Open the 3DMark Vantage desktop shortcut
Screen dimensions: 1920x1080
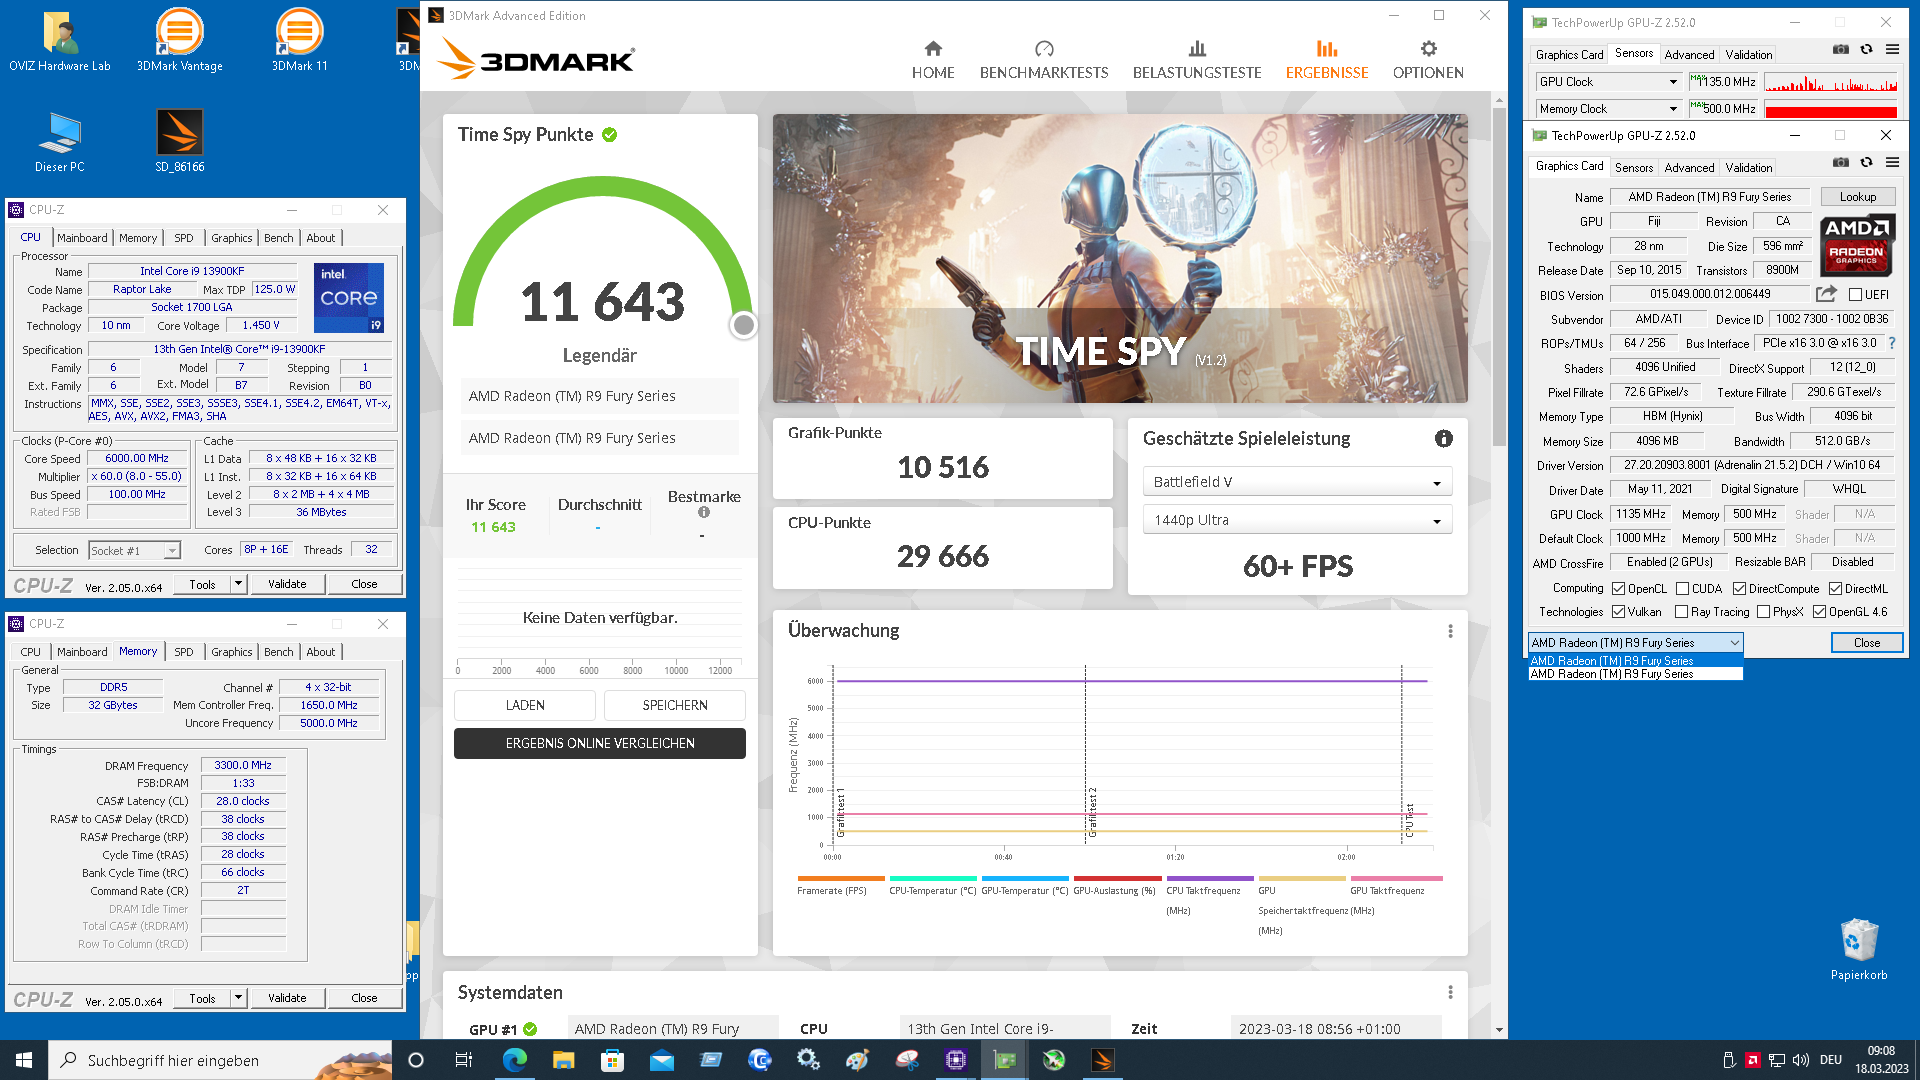point(180,42)
